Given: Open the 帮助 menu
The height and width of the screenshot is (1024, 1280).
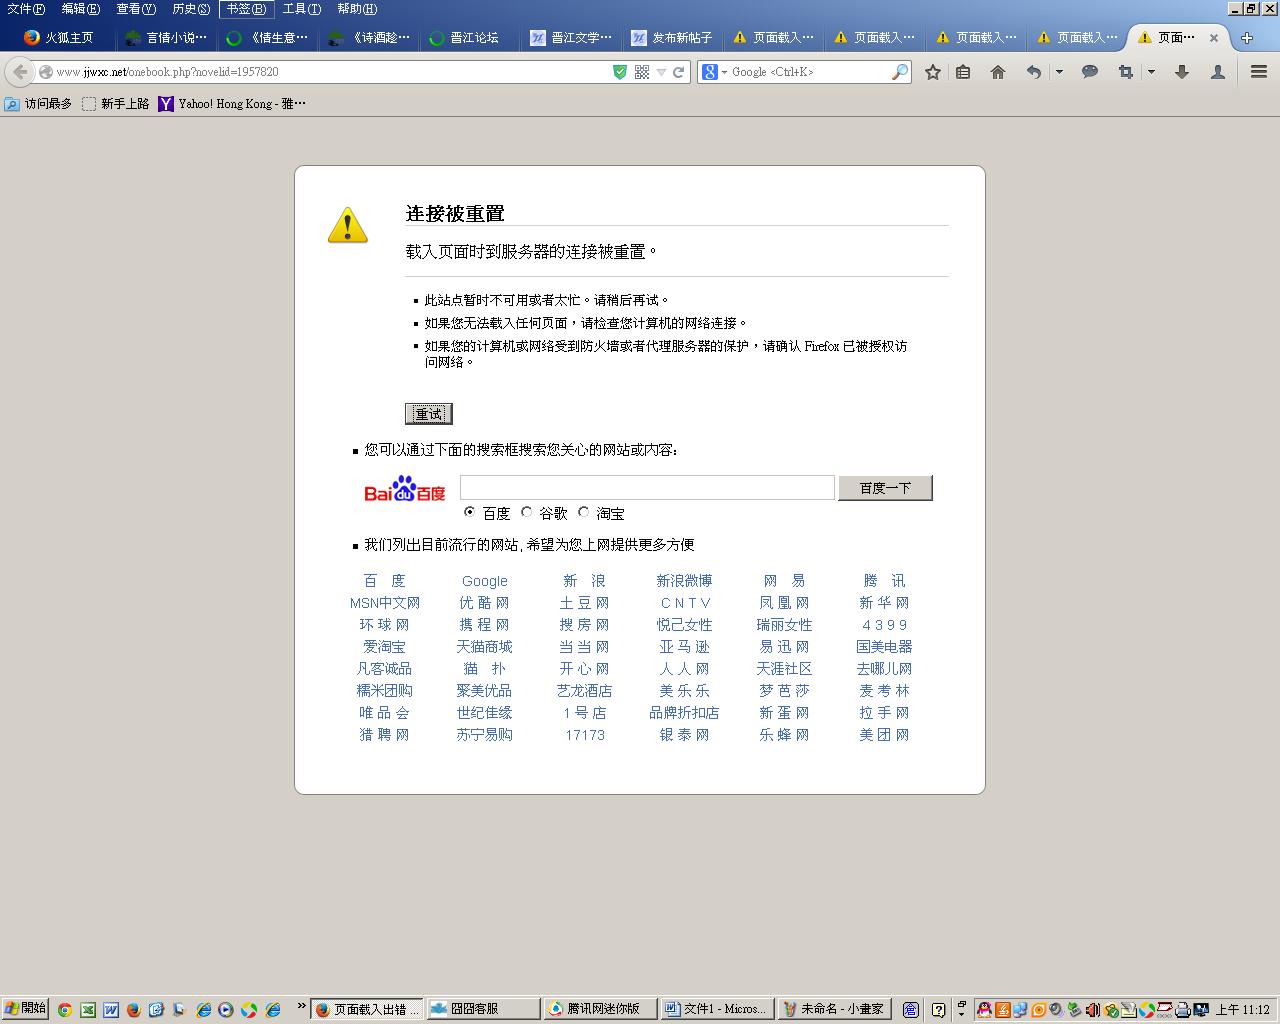Looking at the screenshot, I should [357, 9].
